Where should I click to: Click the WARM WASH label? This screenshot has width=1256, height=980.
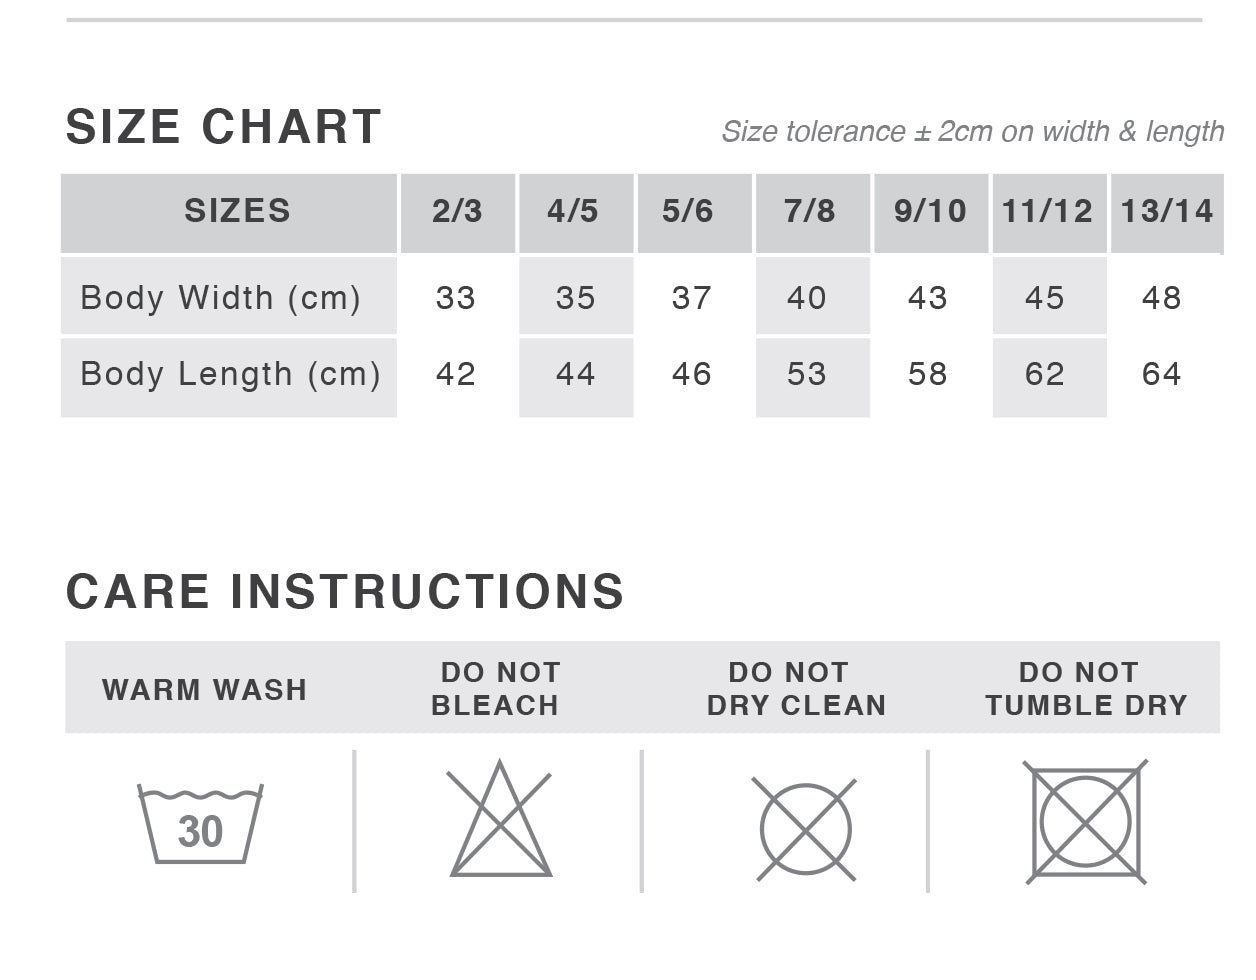pos(204,690)
